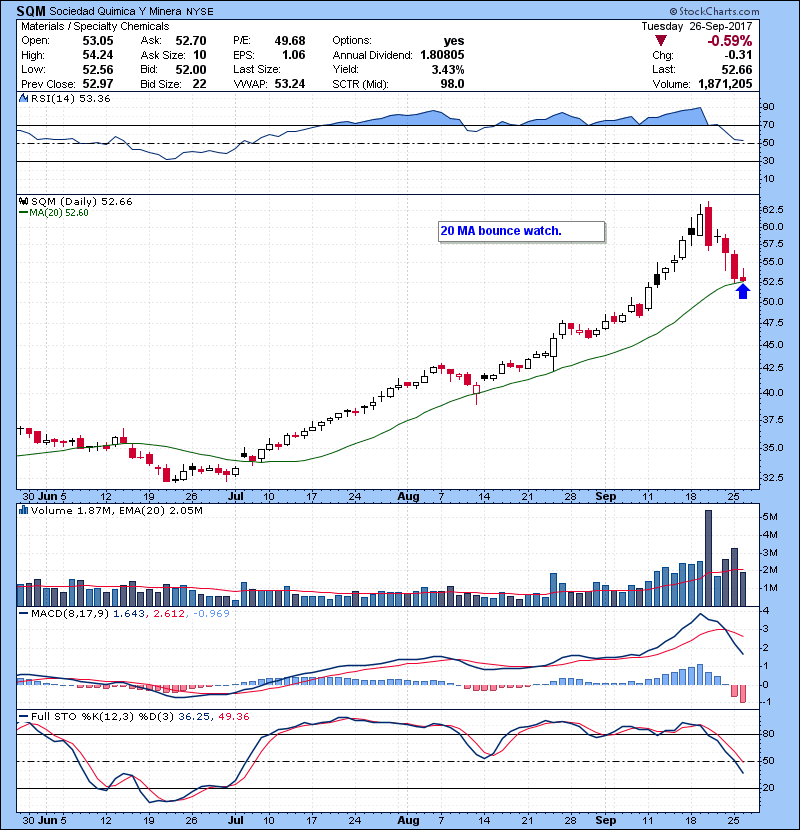
Task: Click the 62.5 price axis label
Action: pyautogui.click(x=772, y=210)
